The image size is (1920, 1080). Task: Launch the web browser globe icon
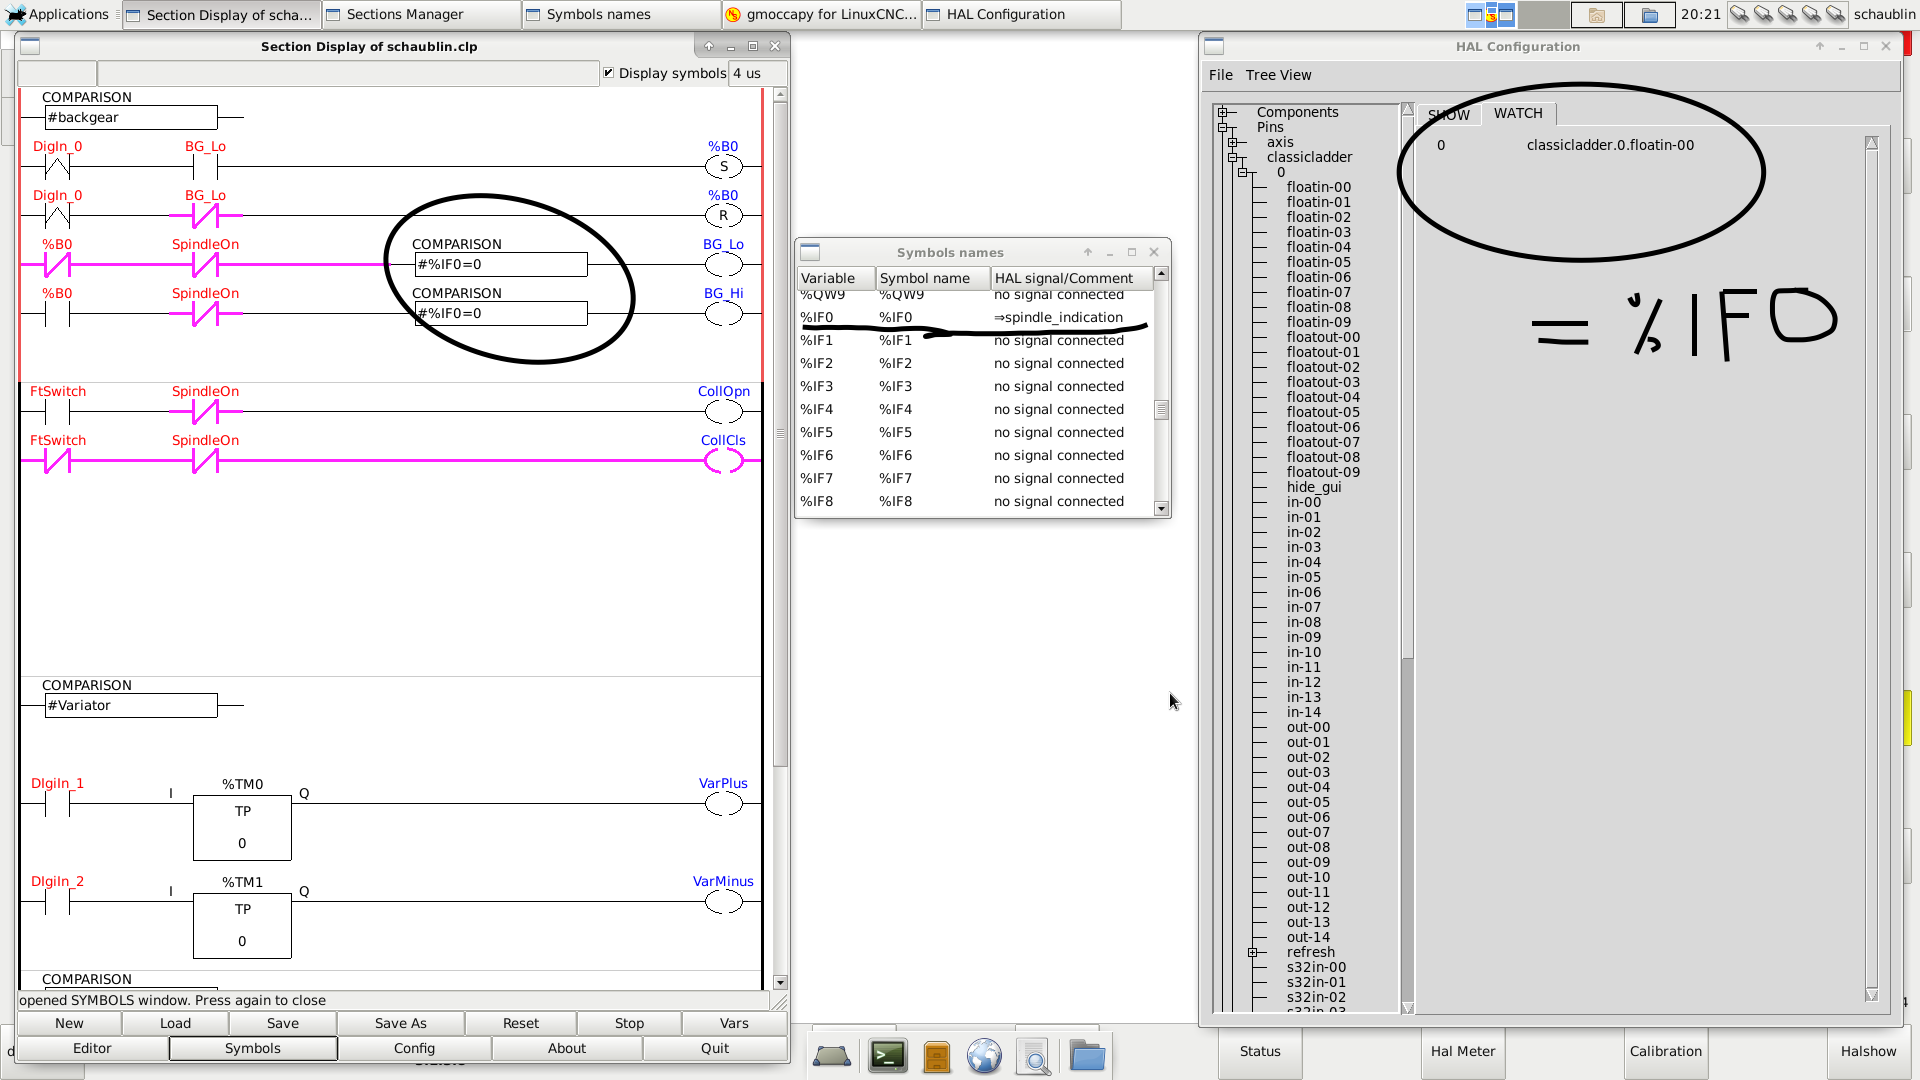pos(984,1056)
